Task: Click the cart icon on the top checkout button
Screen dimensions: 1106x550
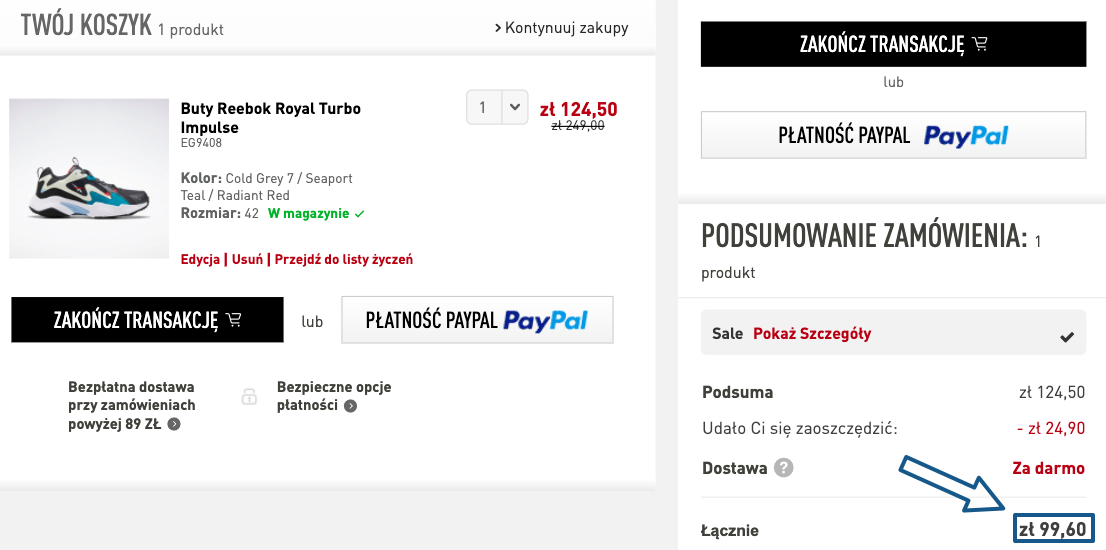Action: click(980, 44)
